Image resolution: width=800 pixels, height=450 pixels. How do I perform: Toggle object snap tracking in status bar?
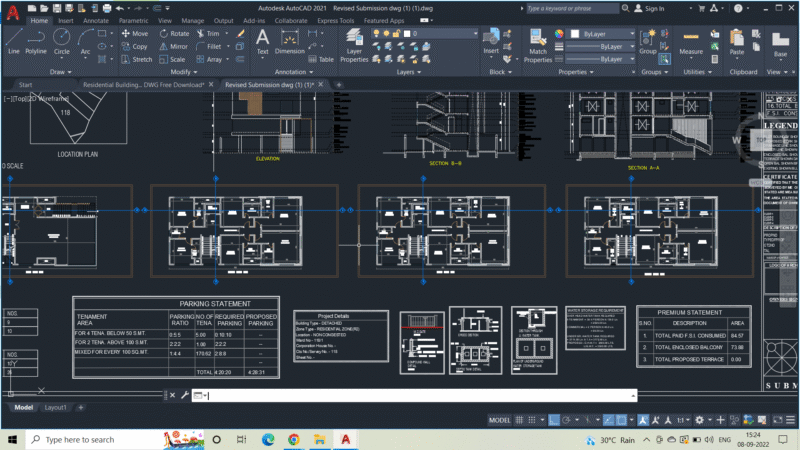[609, 420]
